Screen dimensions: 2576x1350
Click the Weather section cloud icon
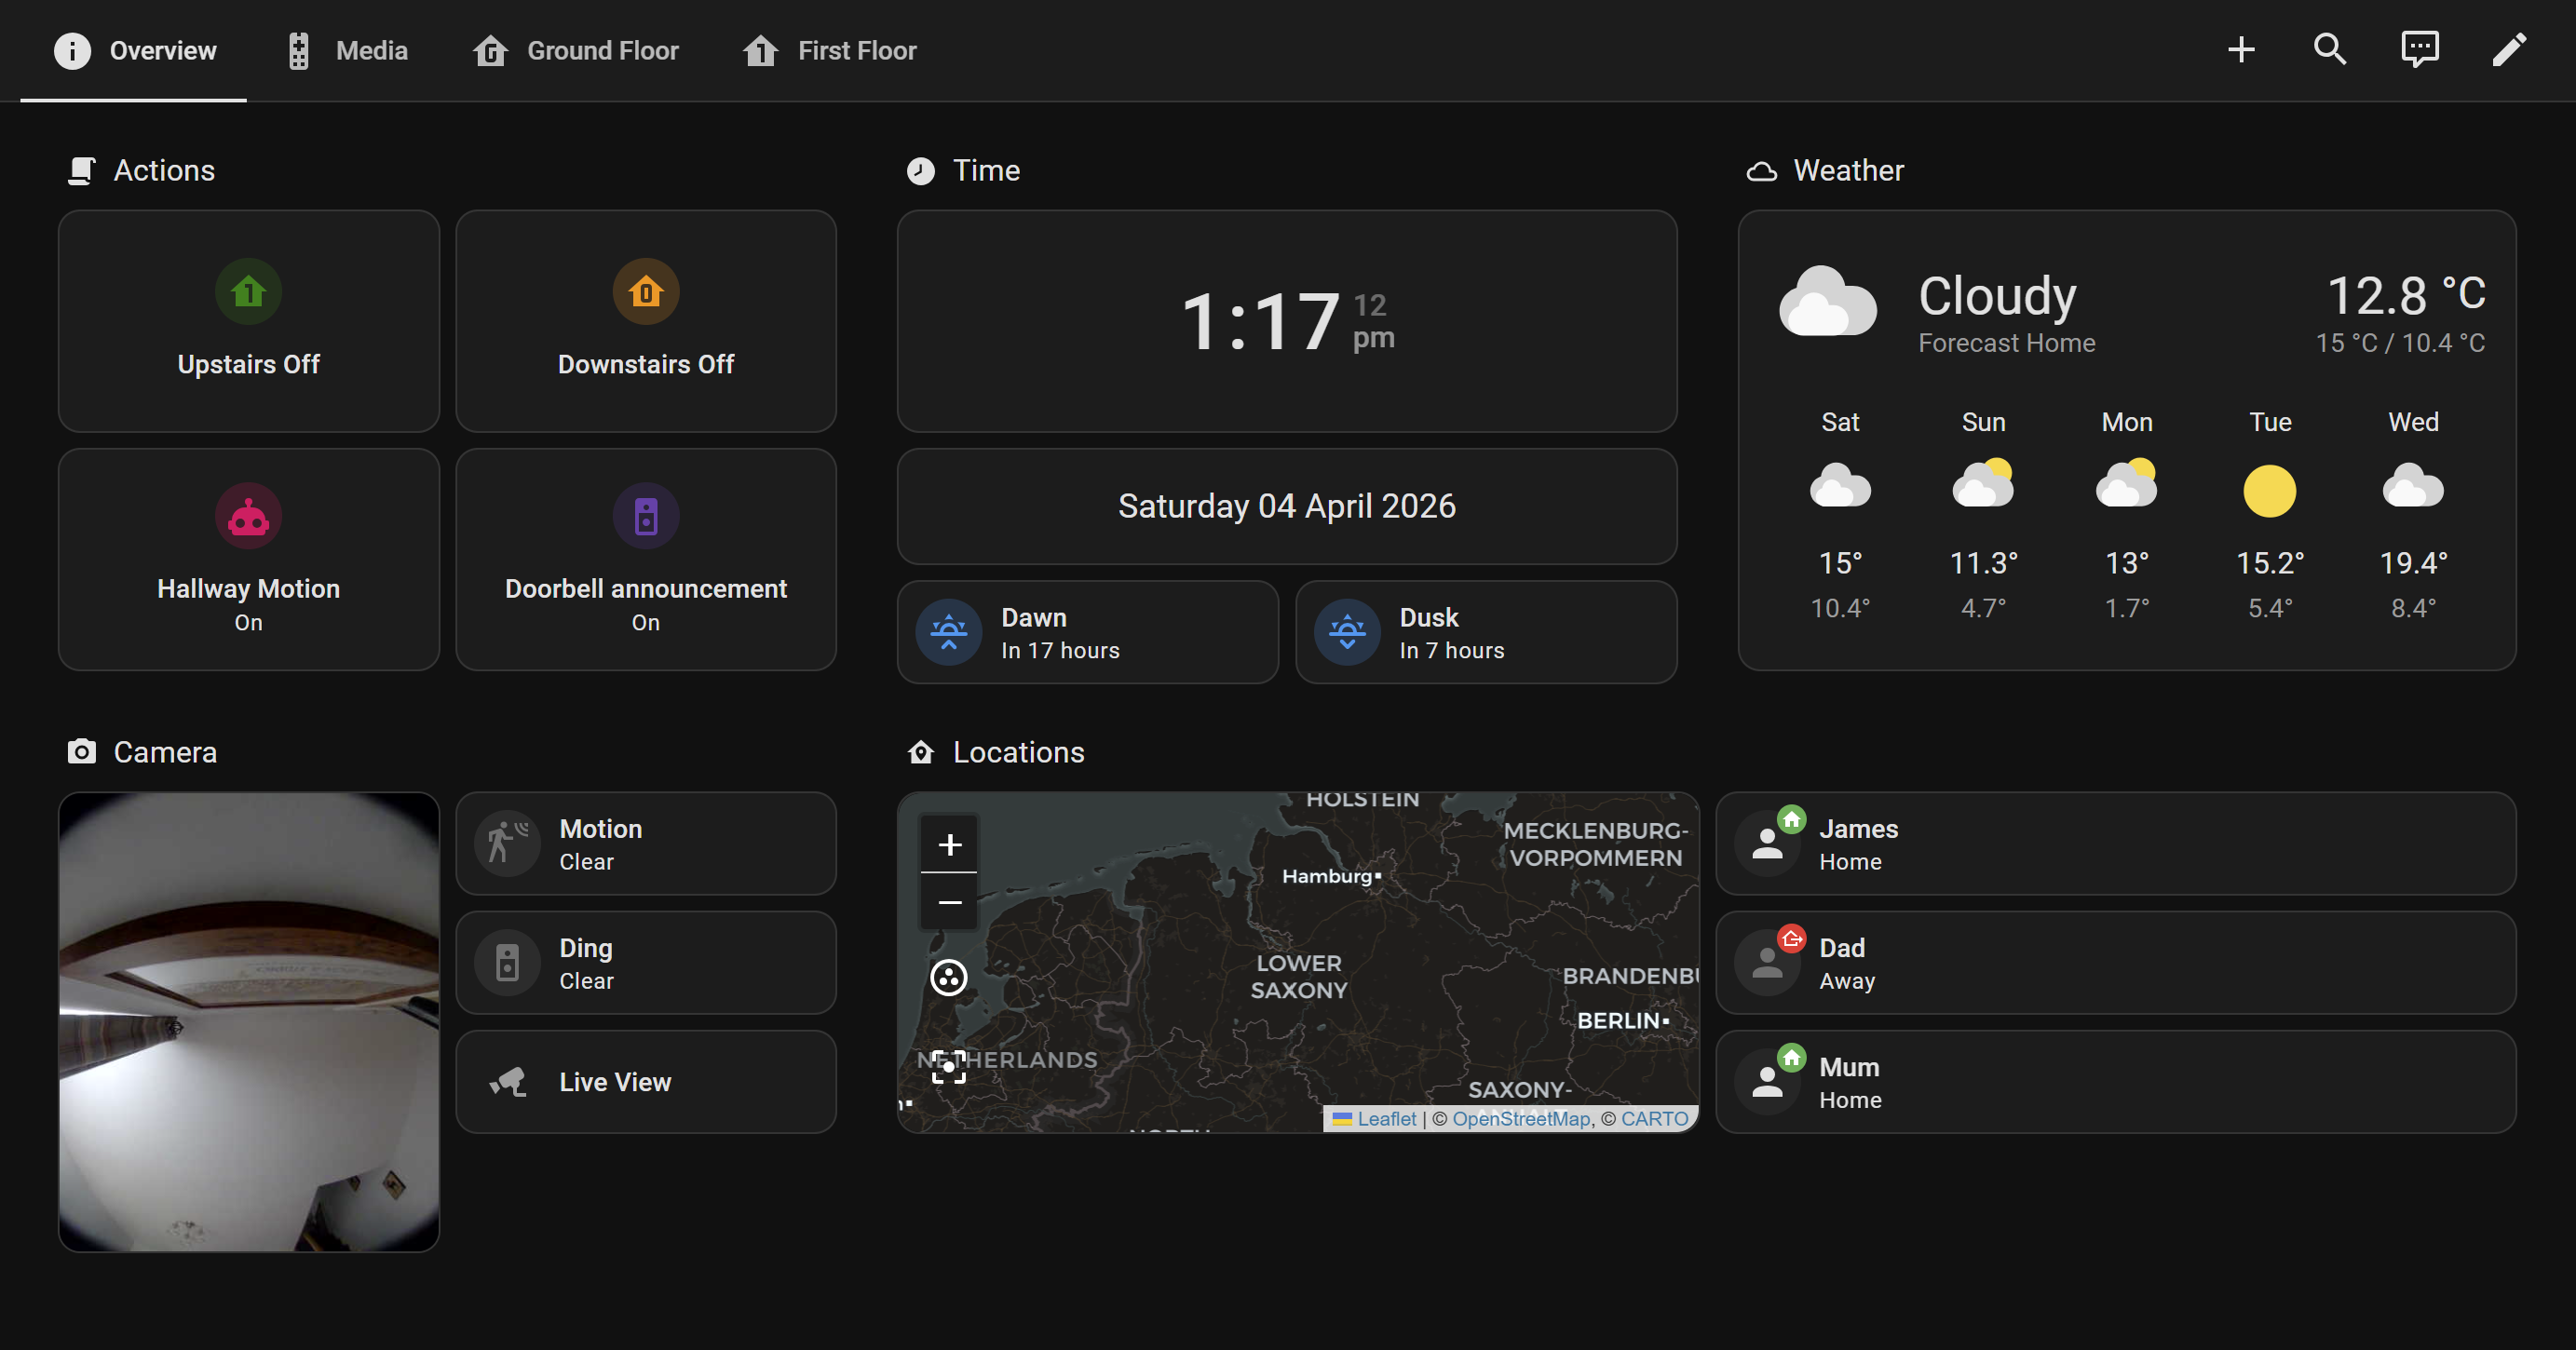(1761, 170)
